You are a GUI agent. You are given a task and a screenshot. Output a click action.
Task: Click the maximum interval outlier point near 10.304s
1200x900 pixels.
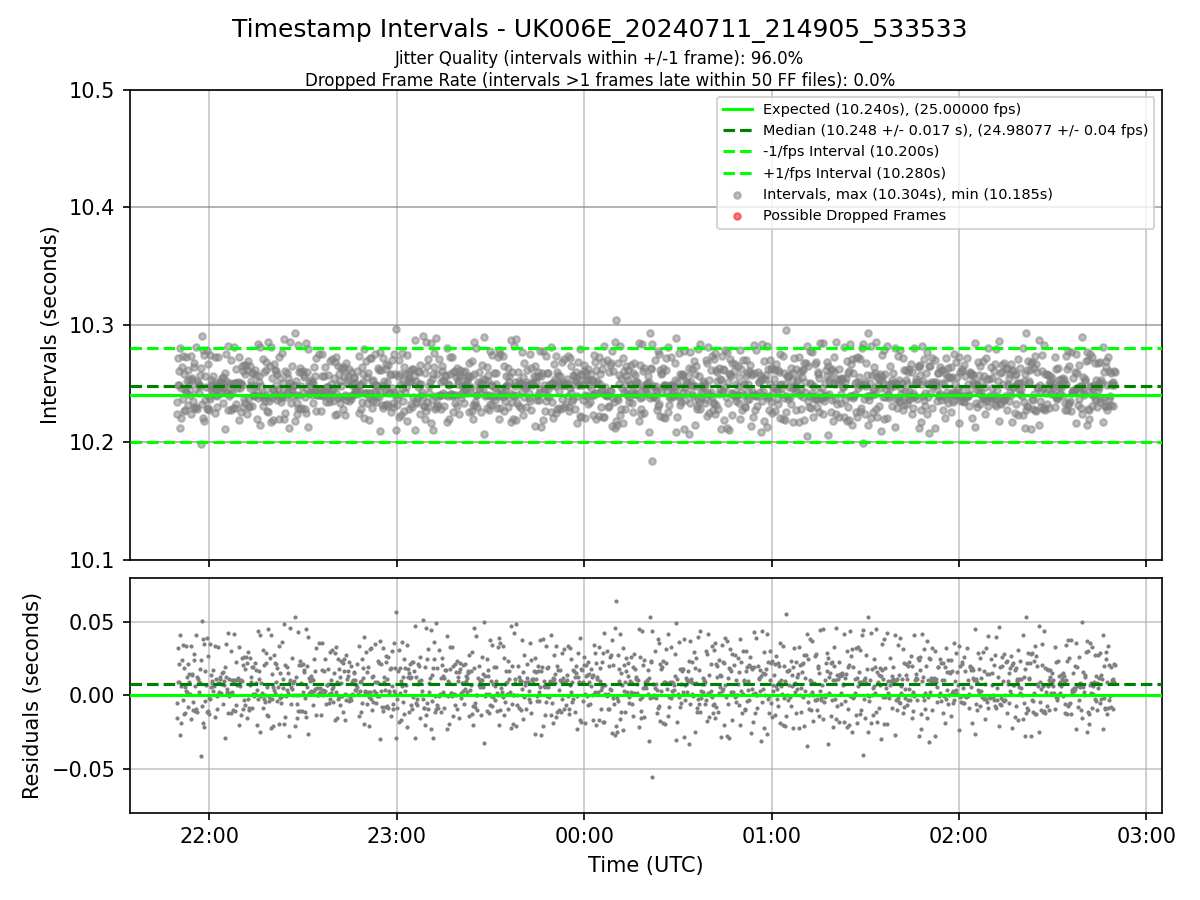616,320
